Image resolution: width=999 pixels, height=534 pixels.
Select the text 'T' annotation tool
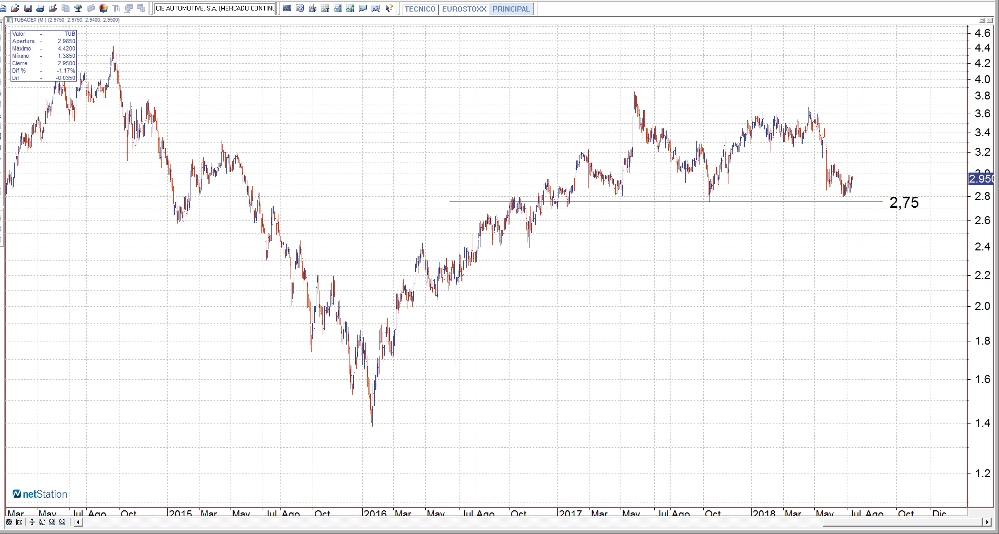[x=116, y=8]
